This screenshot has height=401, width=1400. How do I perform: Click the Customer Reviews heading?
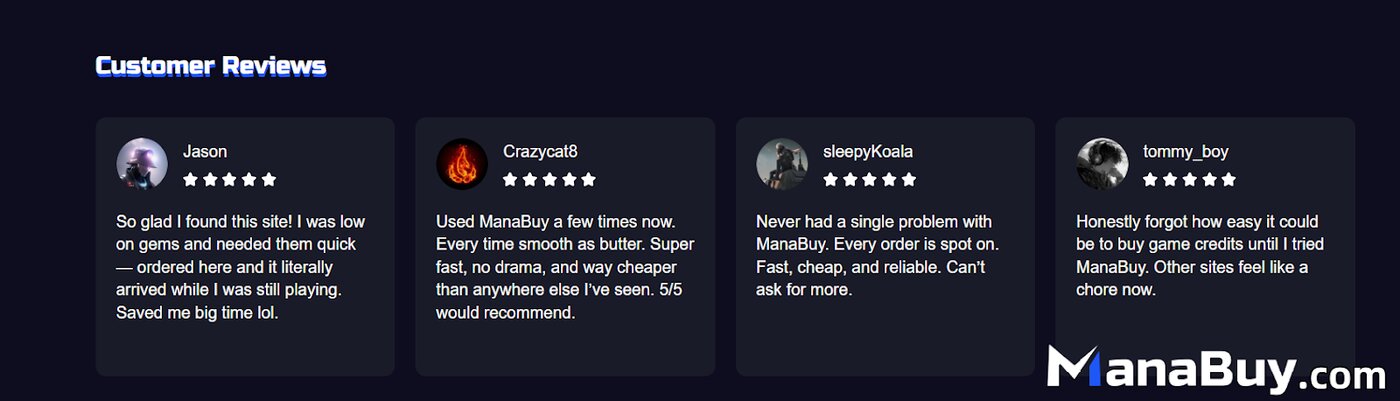(x=211, y=66)
